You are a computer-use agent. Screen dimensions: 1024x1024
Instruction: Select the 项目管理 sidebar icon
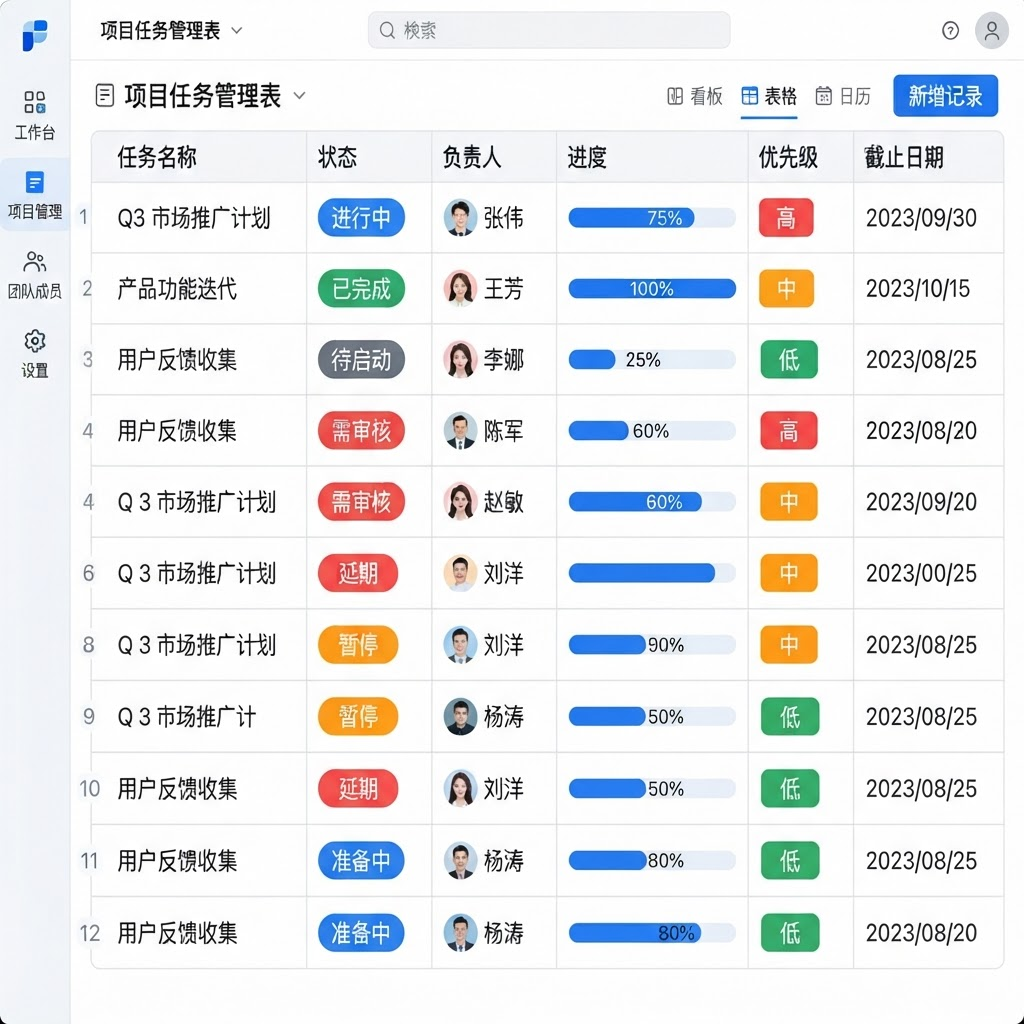[x=35, y=182]
